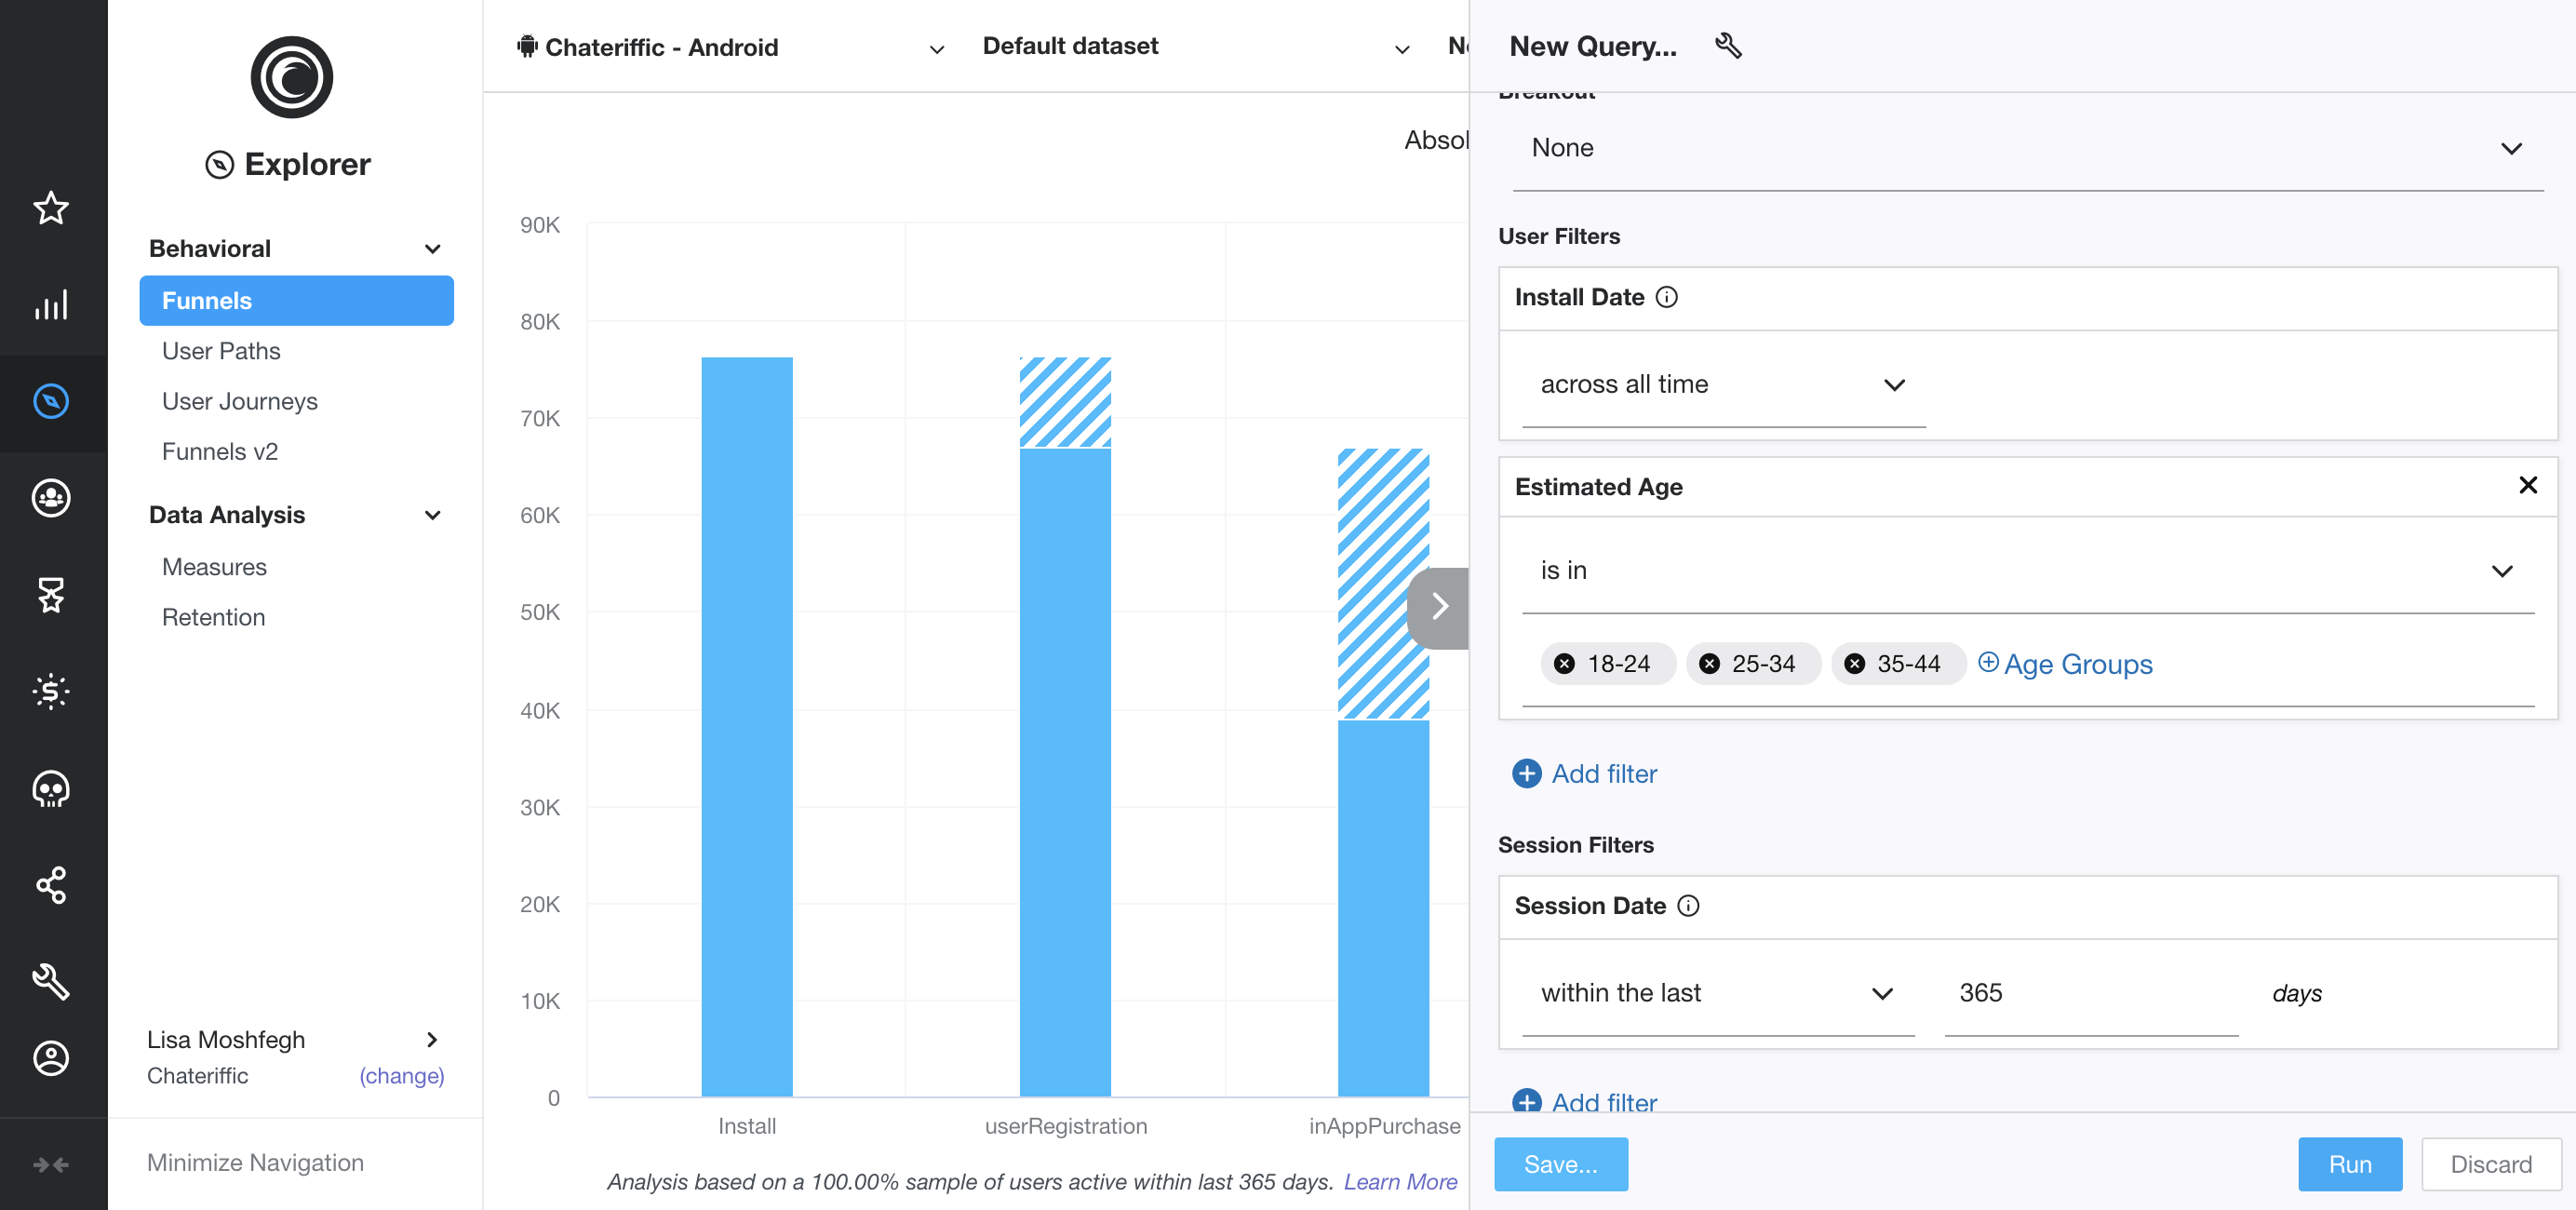Screen dimensions: 2576x1210
Task: Open the wrench tools icon in sidebar
Action: [51, 981]
